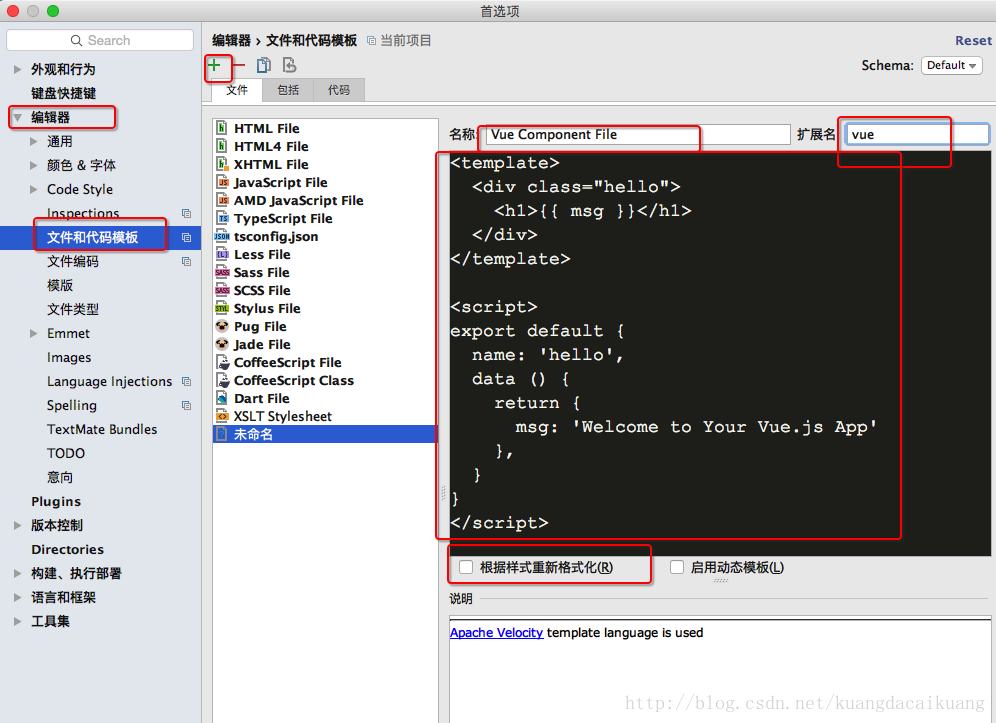Select the Jade File template icon

click(222, 344)
